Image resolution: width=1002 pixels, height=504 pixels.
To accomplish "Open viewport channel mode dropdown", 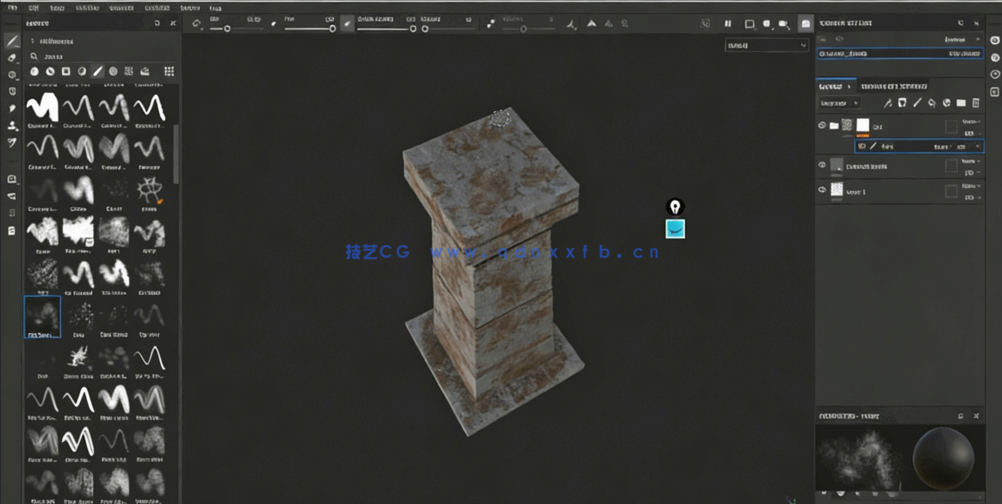I will (x=766, y=45).
